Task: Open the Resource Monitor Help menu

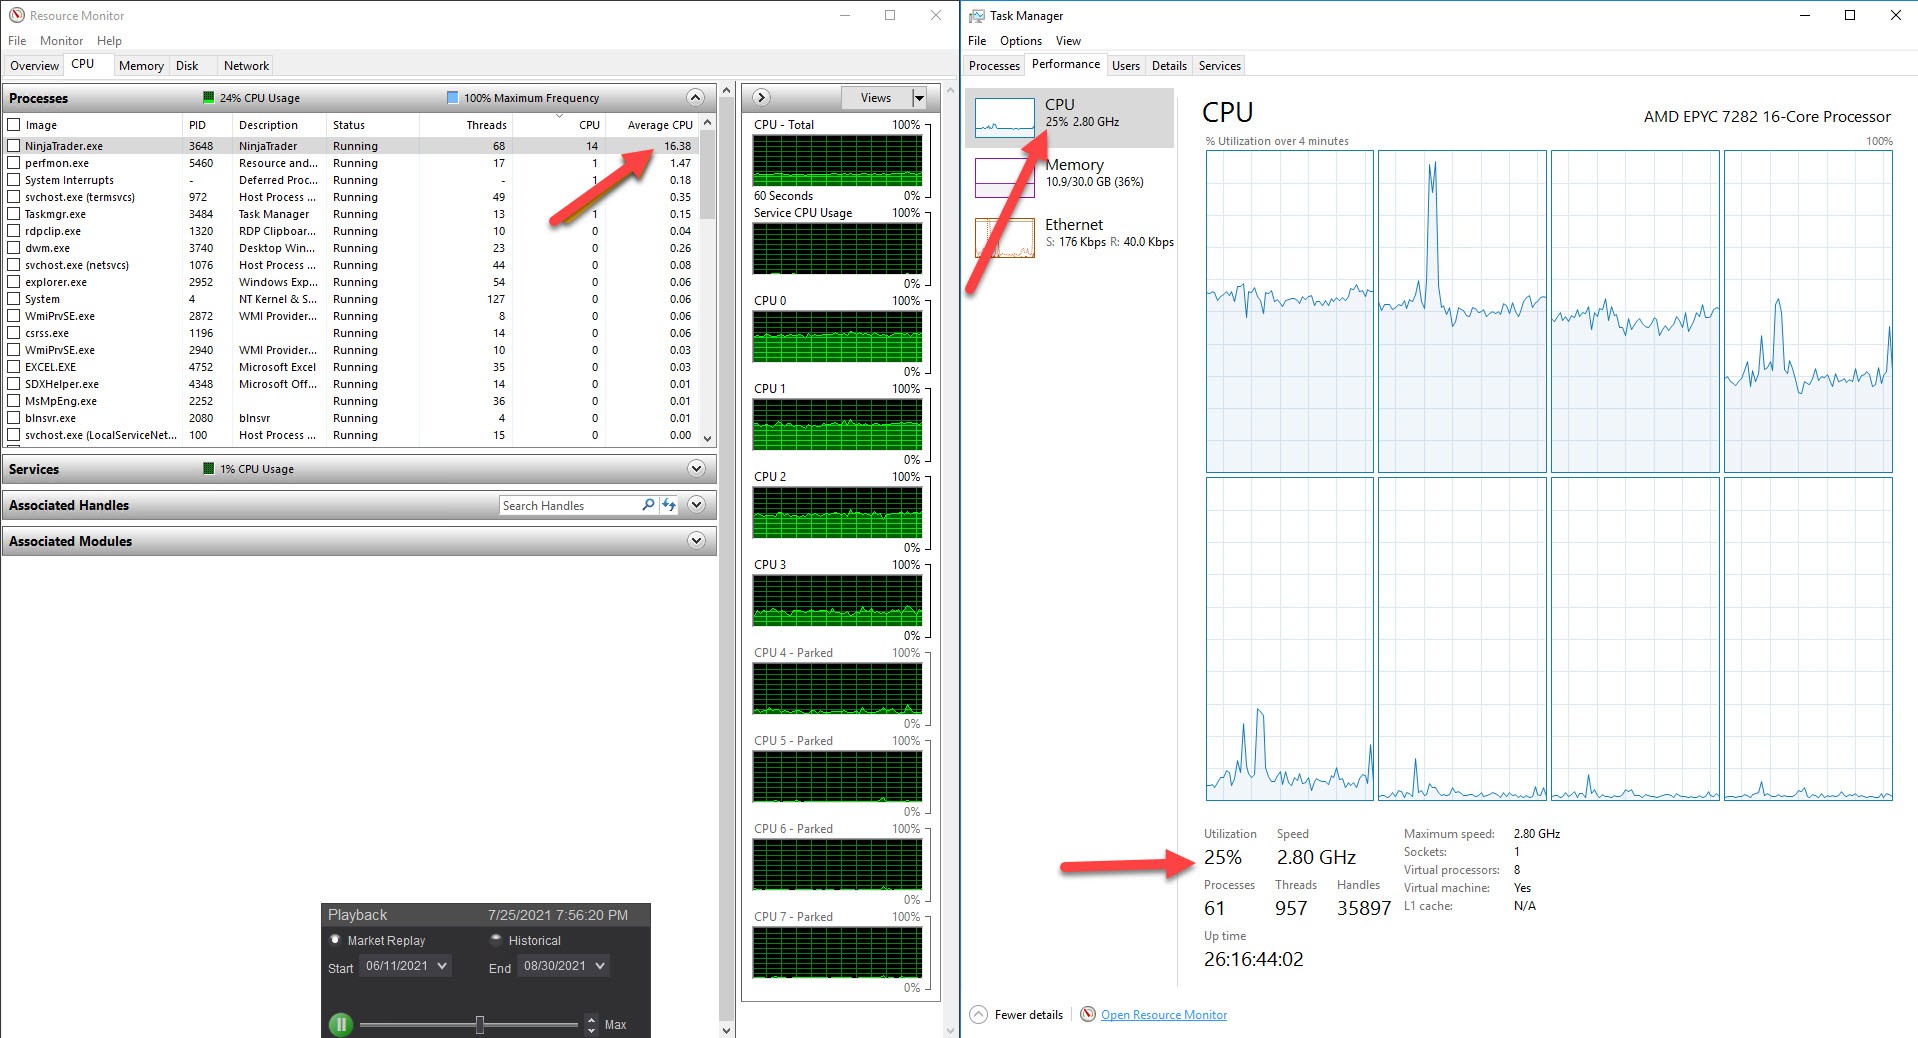Action: [x=109, y=41]
